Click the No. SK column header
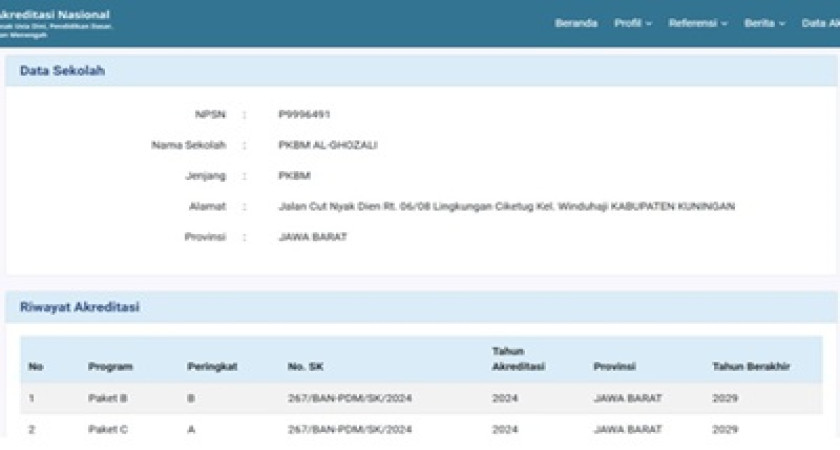 pyautogui.click(x=305, y=367)
